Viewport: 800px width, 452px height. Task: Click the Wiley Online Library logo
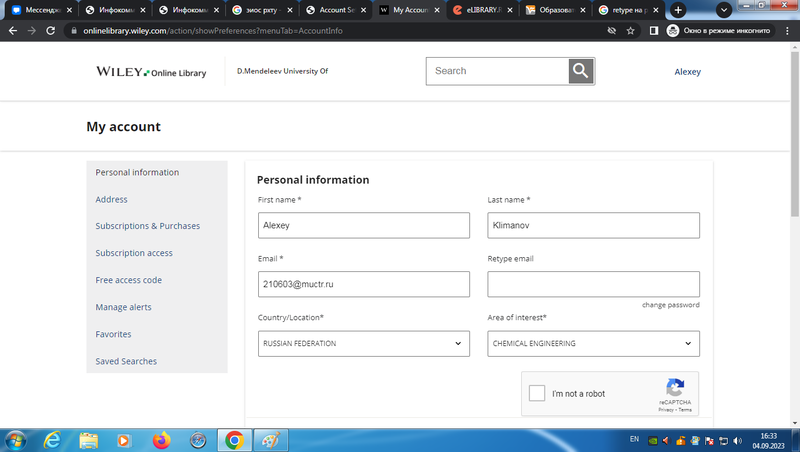(x=151, y=72)
